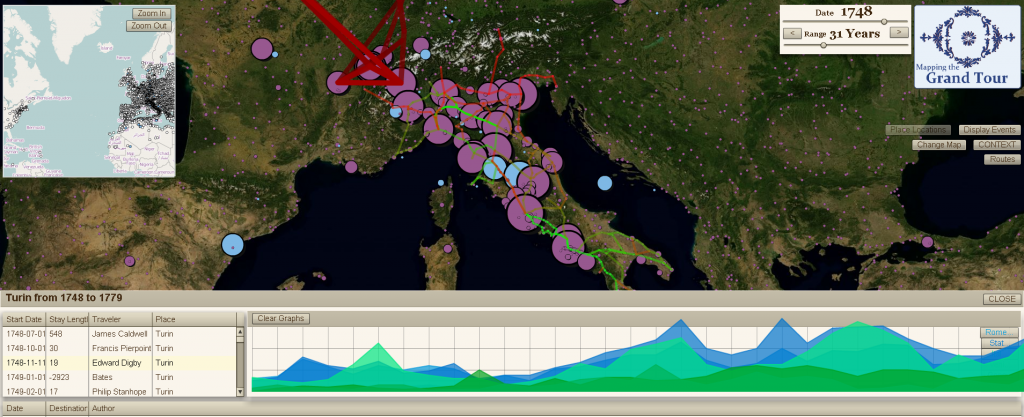Click the Zoom In map button
This screenshot has height=417, width=1024.
click(x=152, y=13)
